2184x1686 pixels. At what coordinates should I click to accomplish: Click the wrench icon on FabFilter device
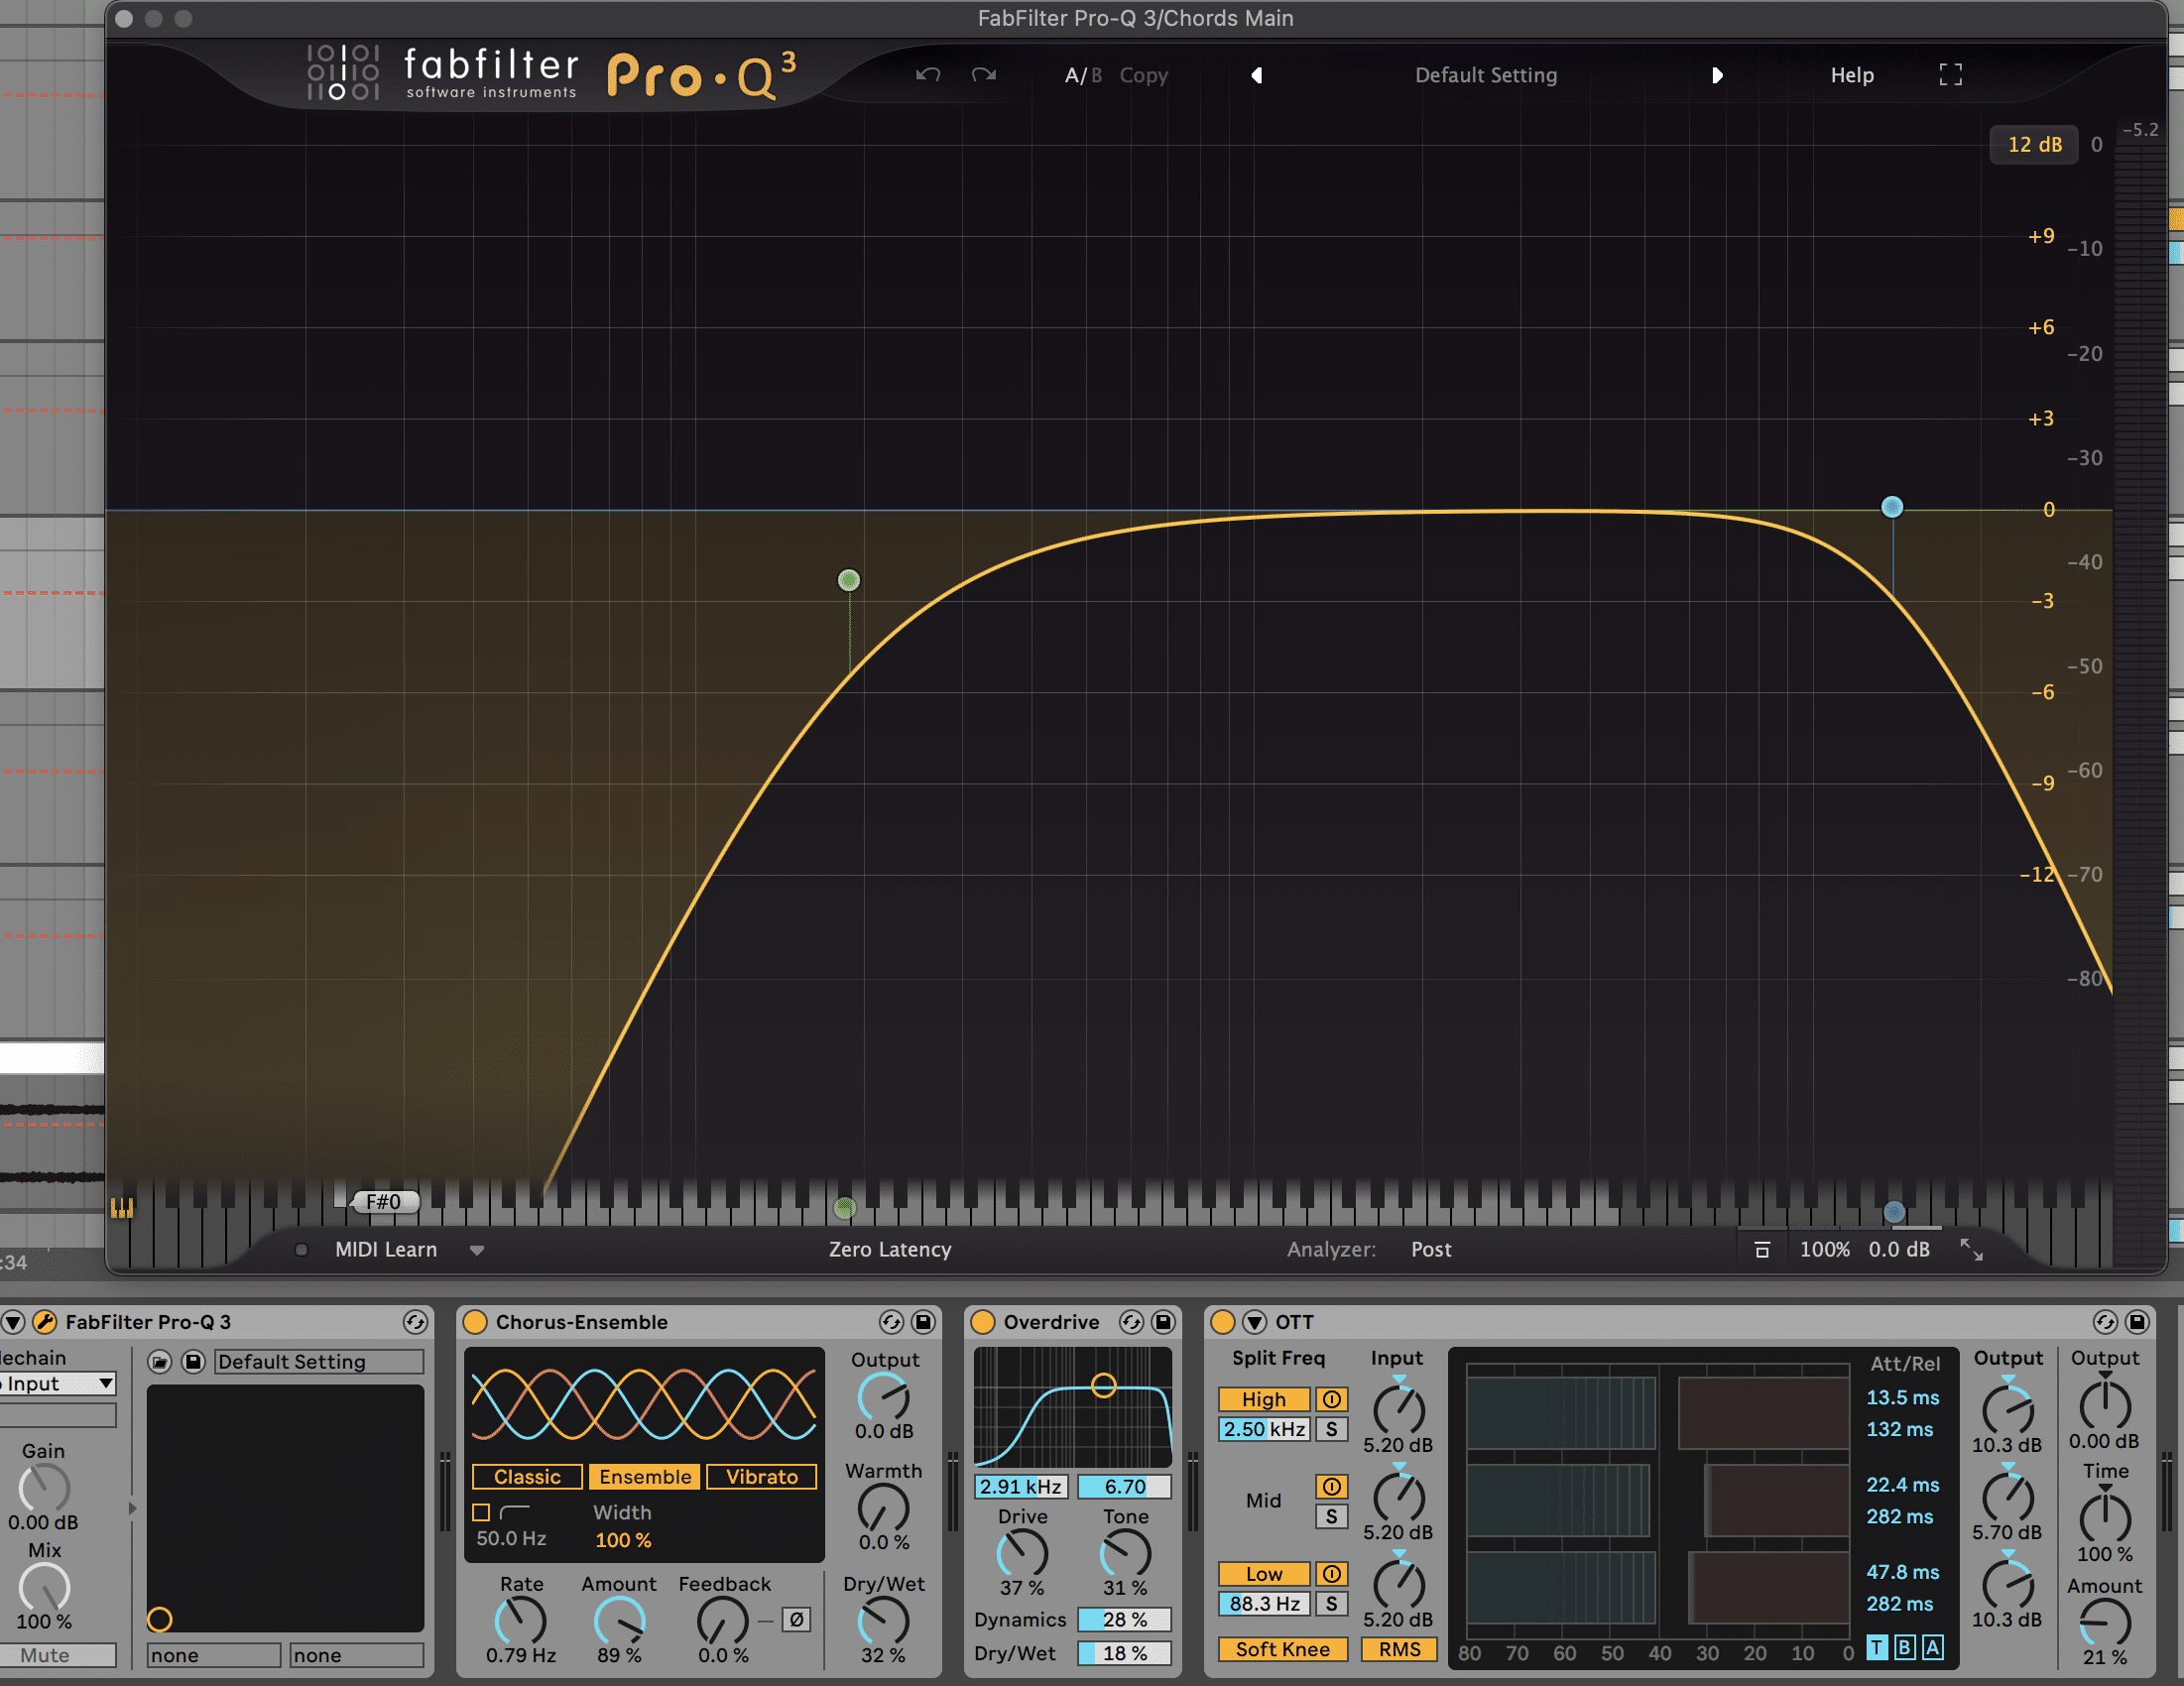(44, 1322)
